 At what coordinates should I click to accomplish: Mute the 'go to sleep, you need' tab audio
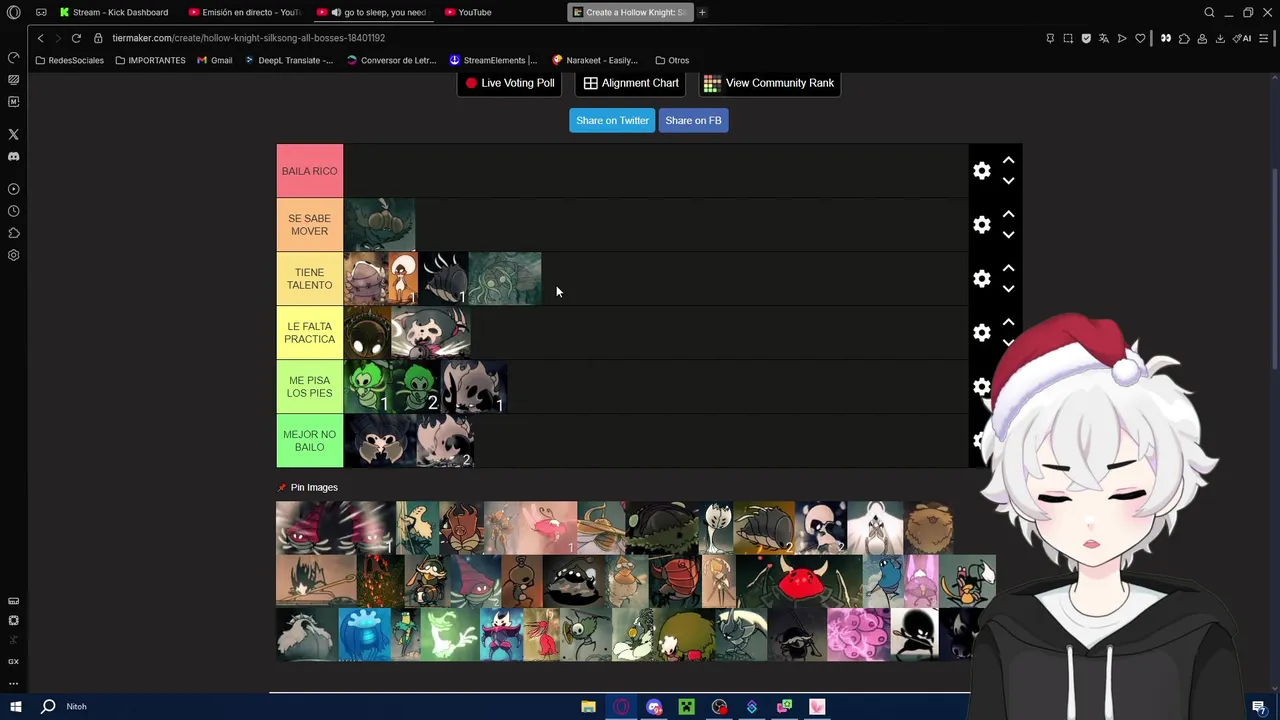[336, 12]
